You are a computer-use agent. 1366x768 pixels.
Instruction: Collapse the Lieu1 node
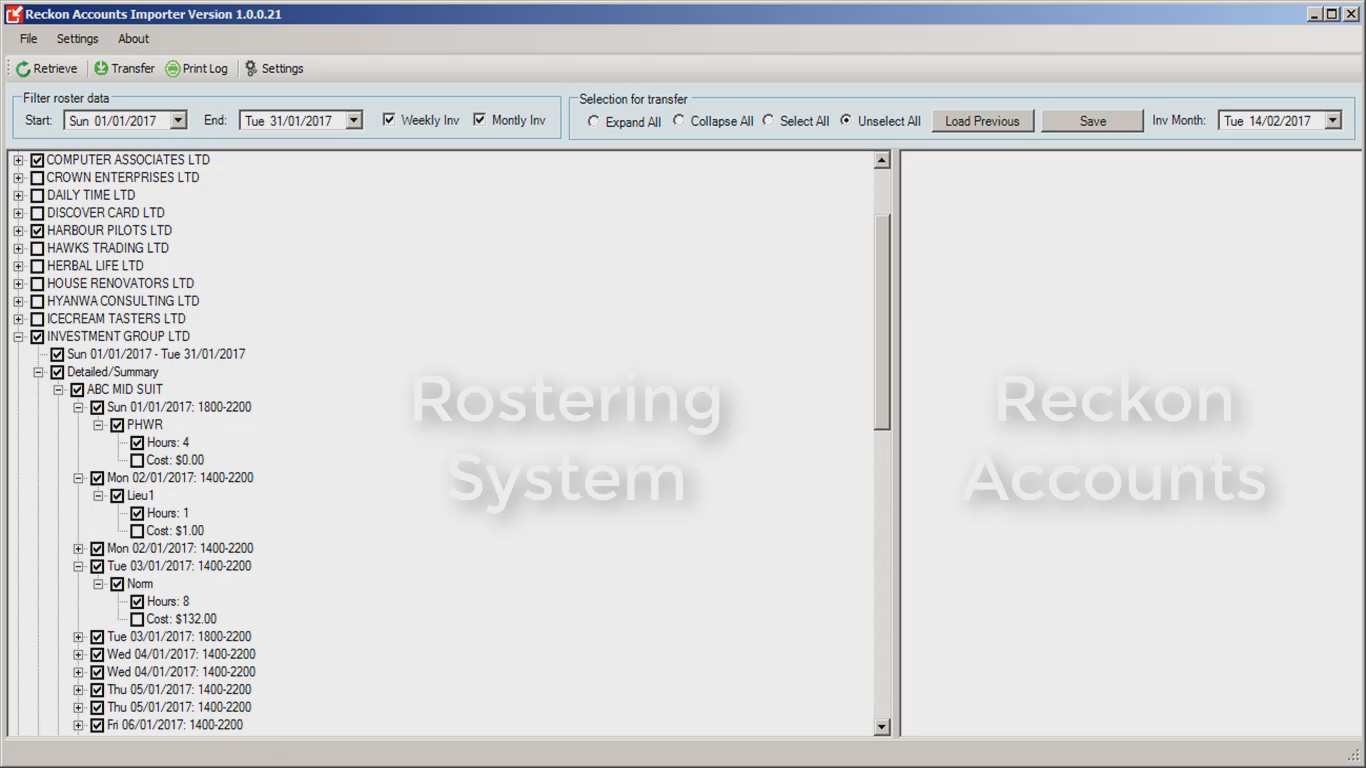pos(98,496)
